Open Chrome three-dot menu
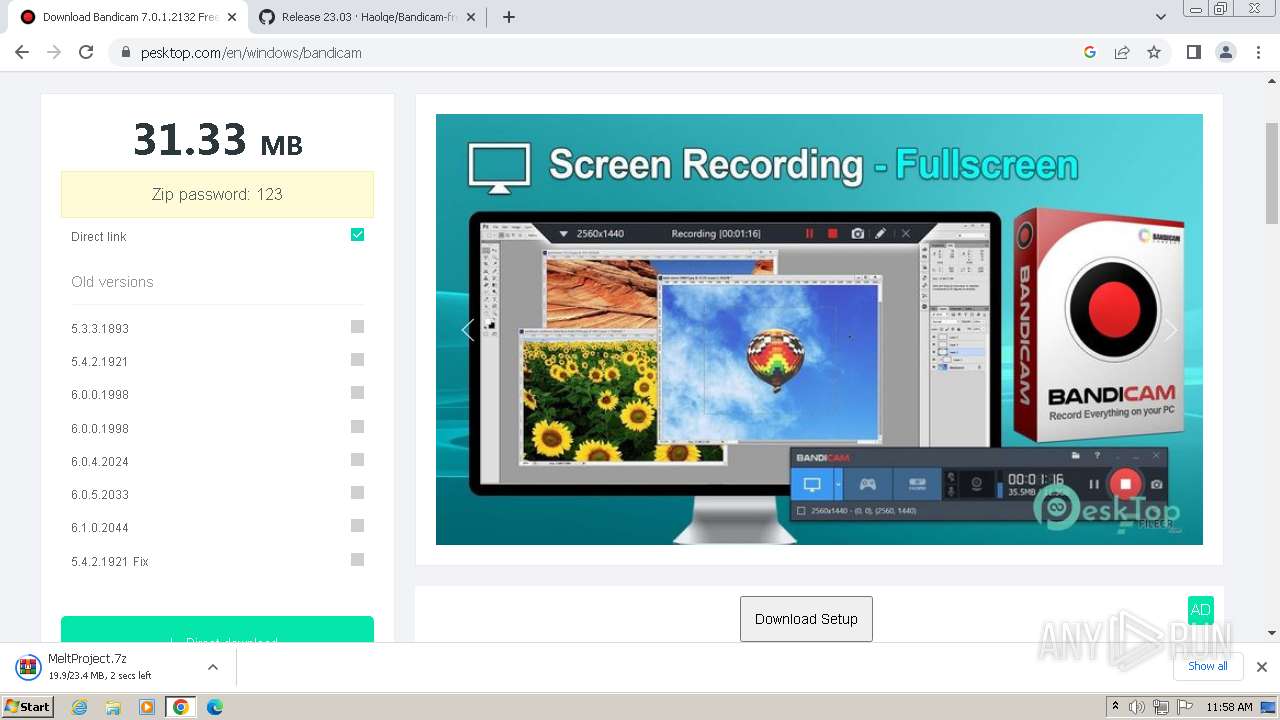 pyautogui.click(x=1258, y=52)
